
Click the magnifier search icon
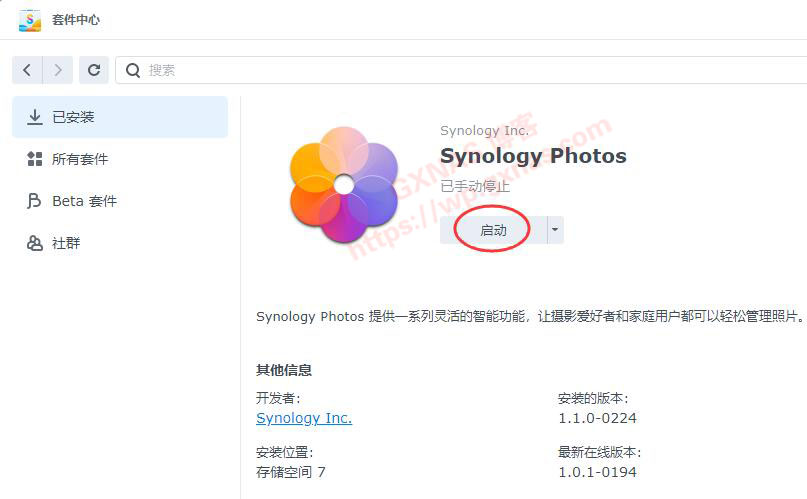tap(133, 70)
